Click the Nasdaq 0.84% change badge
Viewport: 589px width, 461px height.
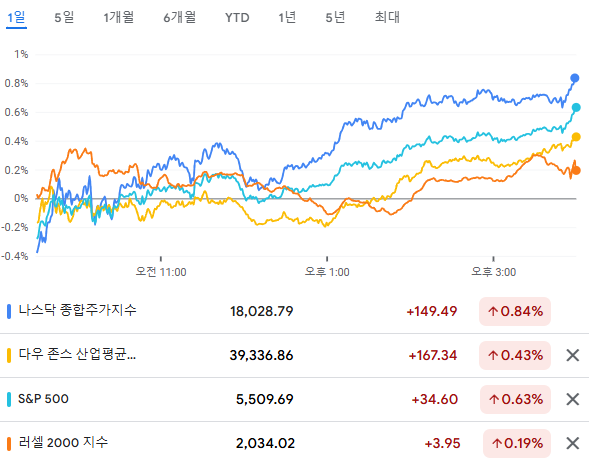pyautogui.click(x=515, y=311)
